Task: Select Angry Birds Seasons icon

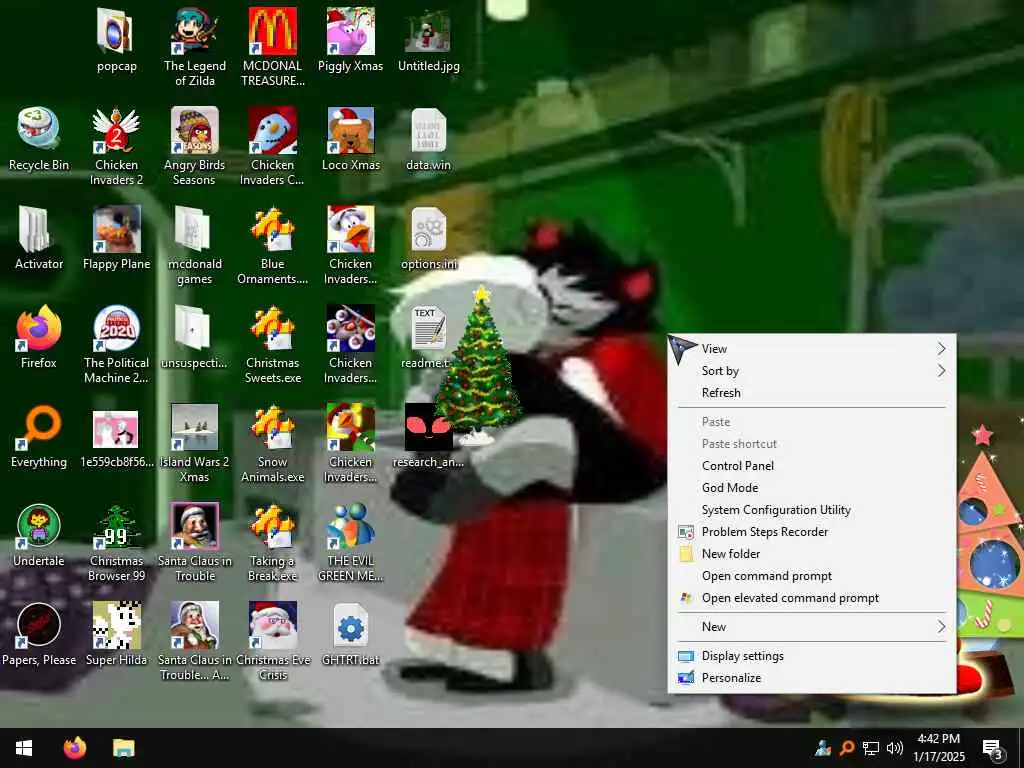Action: (195, 129)
